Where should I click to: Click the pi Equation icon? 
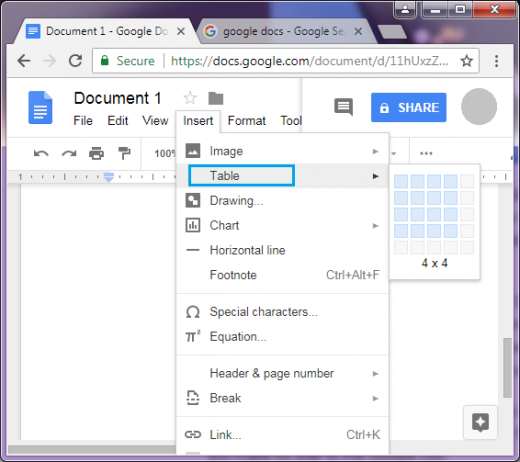coord(193,336)
